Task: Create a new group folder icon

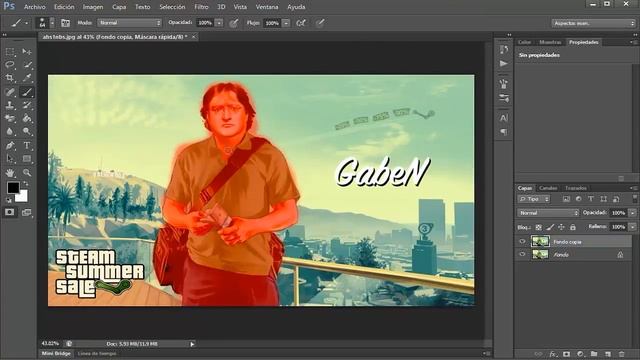Action: click(594, 354)
